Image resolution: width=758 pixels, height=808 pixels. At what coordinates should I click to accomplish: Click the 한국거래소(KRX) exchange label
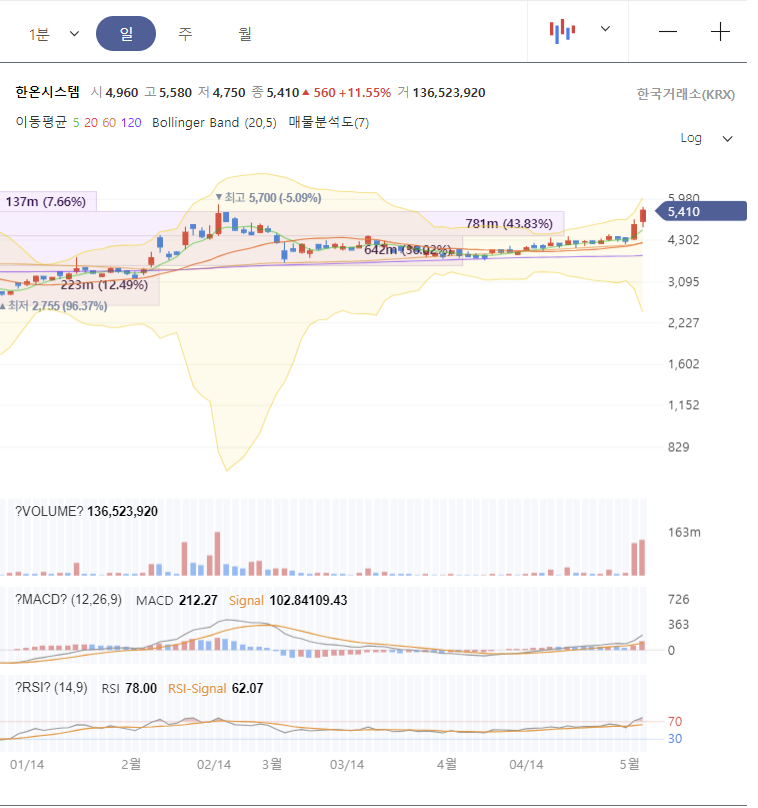(x=686, y=94)
